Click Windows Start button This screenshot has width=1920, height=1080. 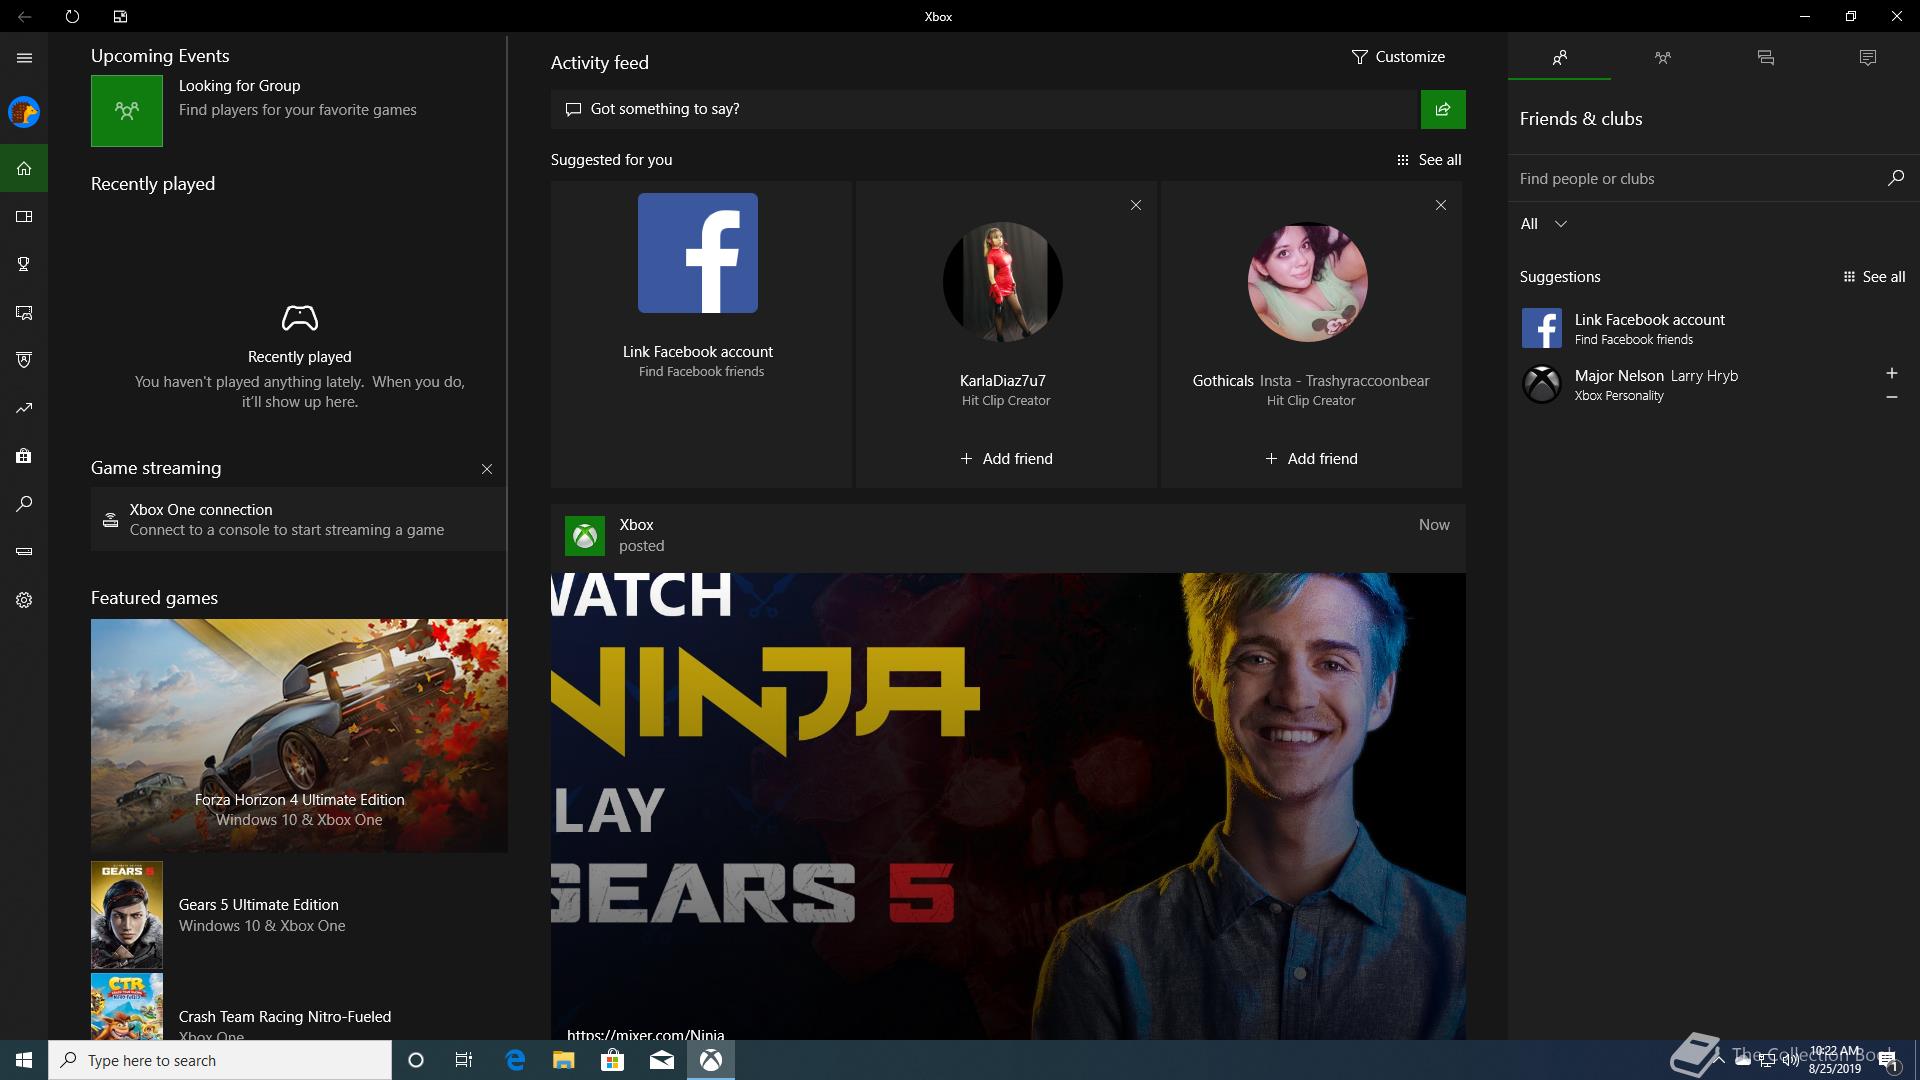[x=24, y=1060]
